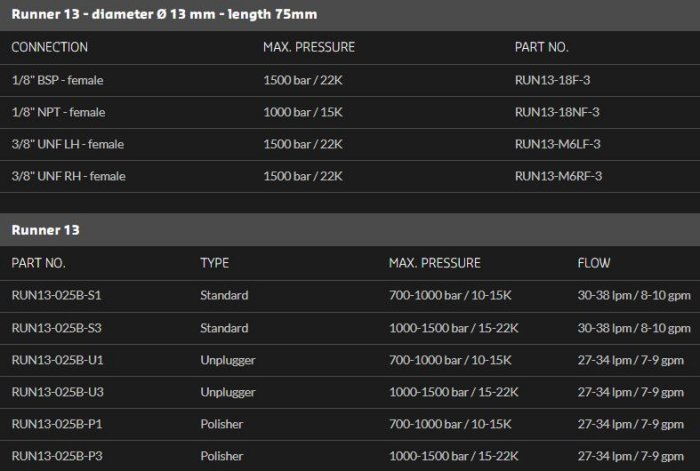Select part number RUN13-M6LF-3
This screenshot has height=471, width=700.
(x=563, y=144)
